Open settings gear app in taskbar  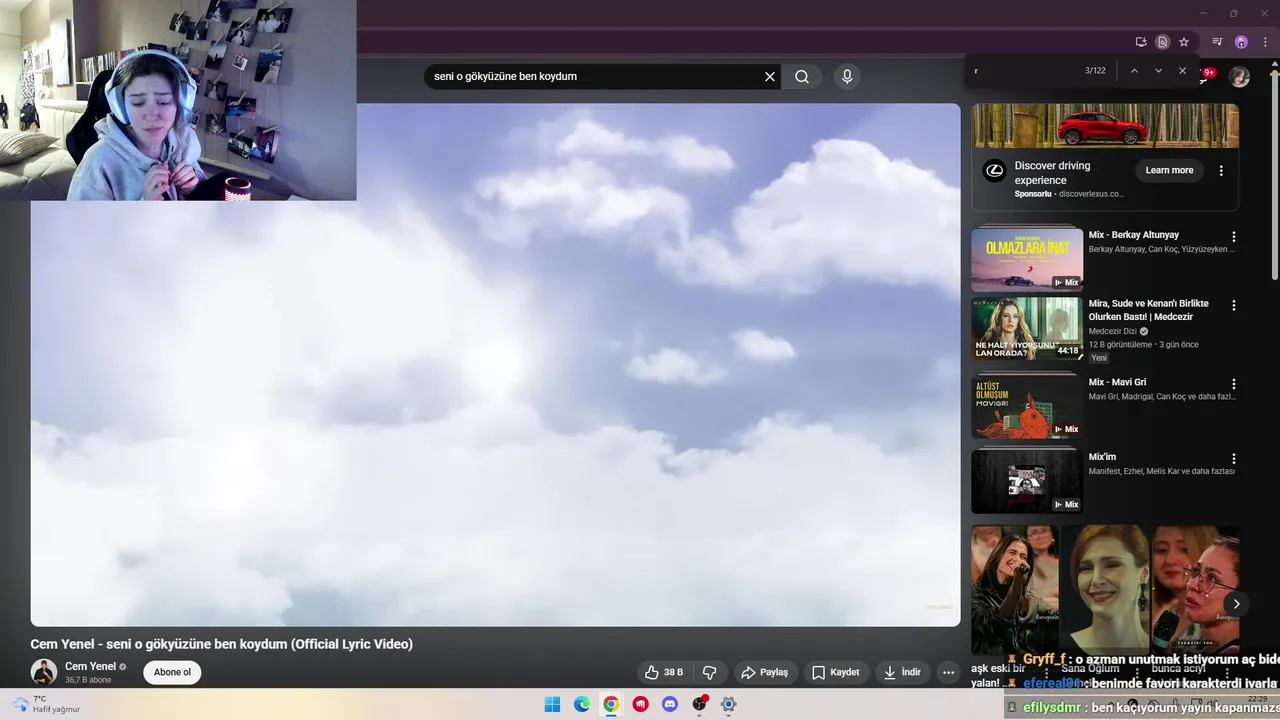(x=729, y=704)
